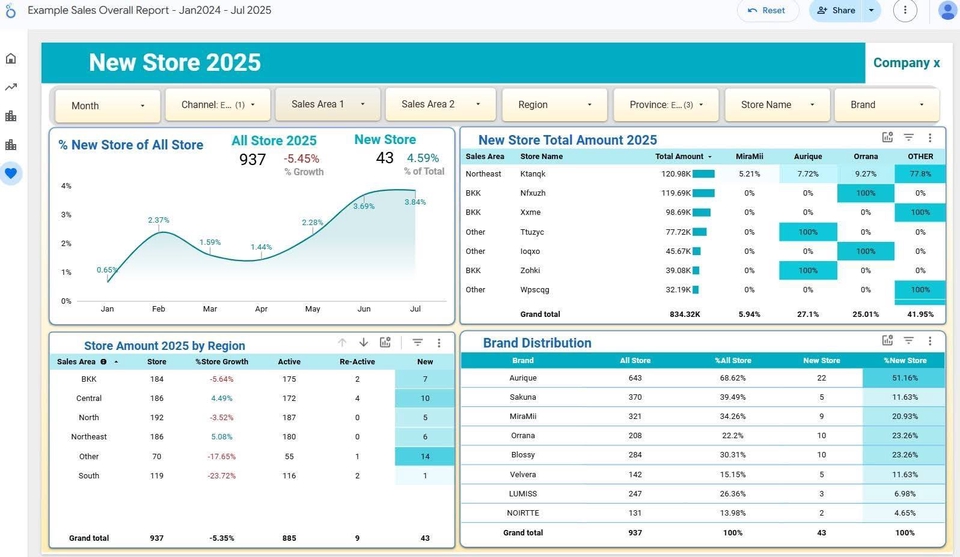Open the user account avatar
Viewport: 960px width, 557px height.
948,10
